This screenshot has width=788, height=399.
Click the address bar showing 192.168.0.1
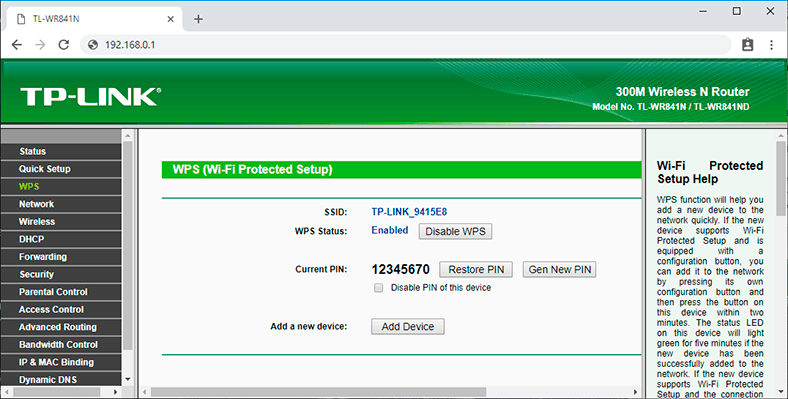point(405,45)
